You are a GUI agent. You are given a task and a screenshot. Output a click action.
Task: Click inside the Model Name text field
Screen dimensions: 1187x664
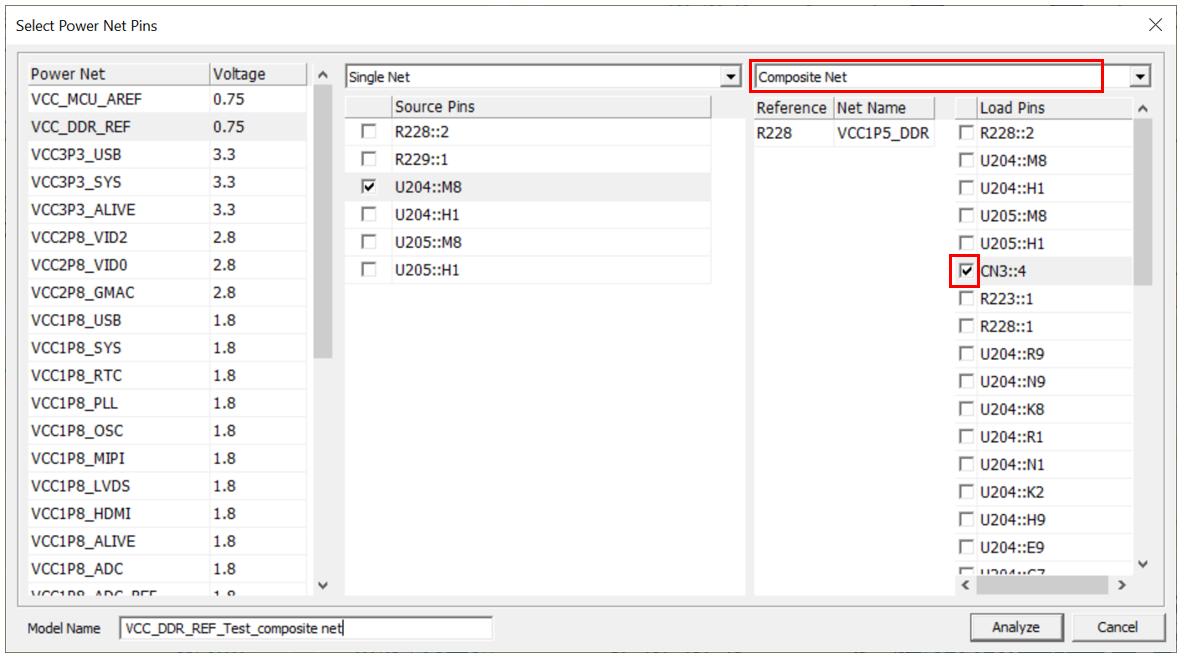point(305,628)
